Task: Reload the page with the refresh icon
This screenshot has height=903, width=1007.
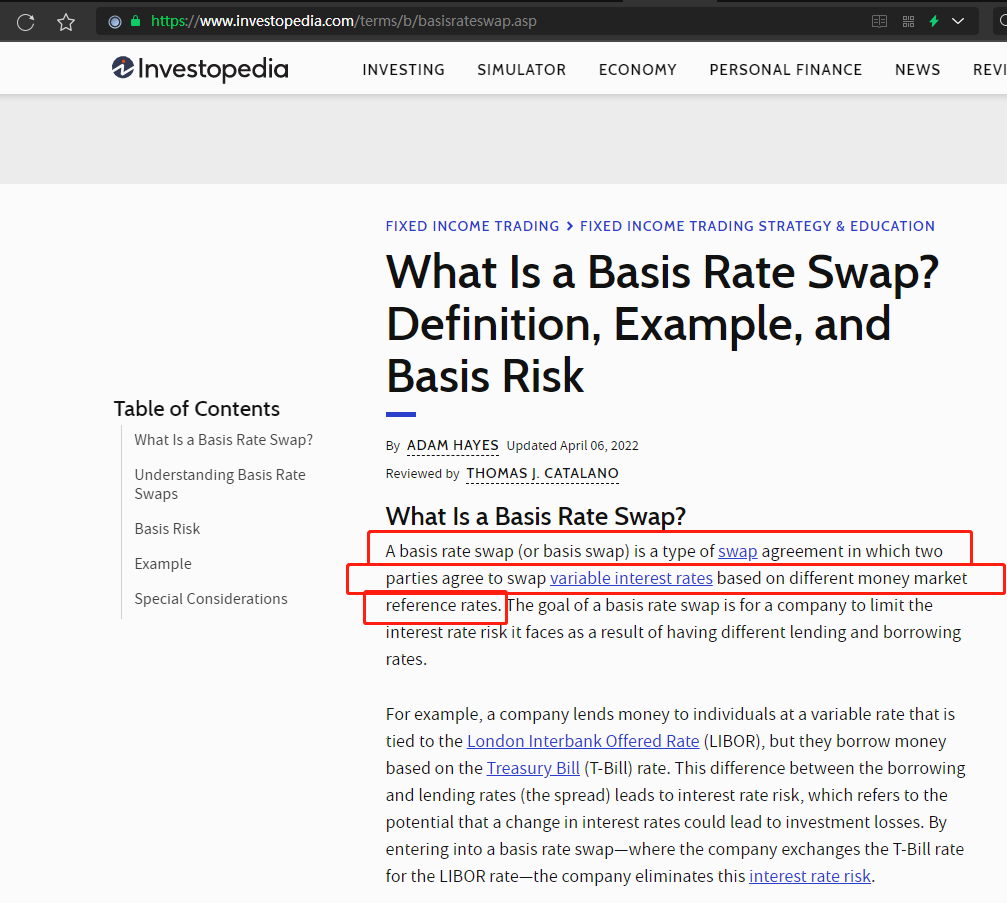Action: tap(26, 22)
